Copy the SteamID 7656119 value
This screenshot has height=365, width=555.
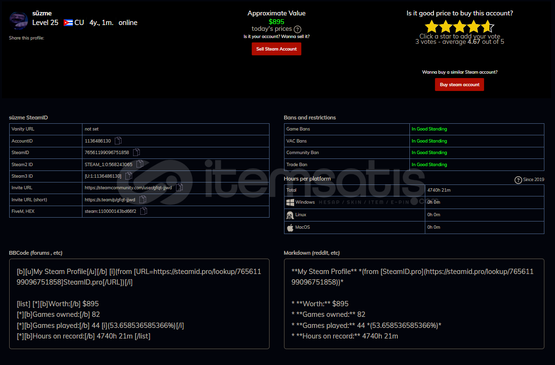[x=136, y=153]
